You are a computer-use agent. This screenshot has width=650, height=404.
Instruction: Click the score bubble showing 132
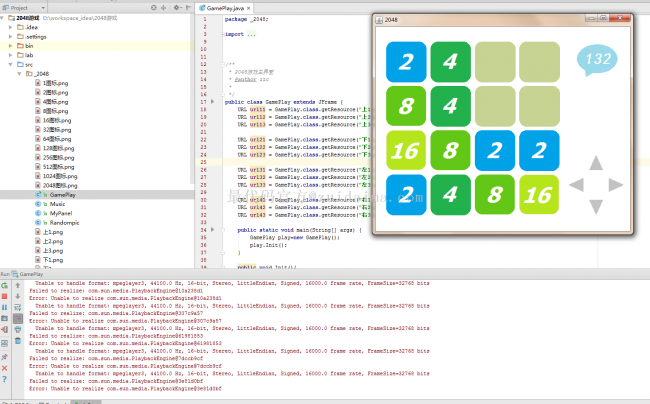[598, 60]
